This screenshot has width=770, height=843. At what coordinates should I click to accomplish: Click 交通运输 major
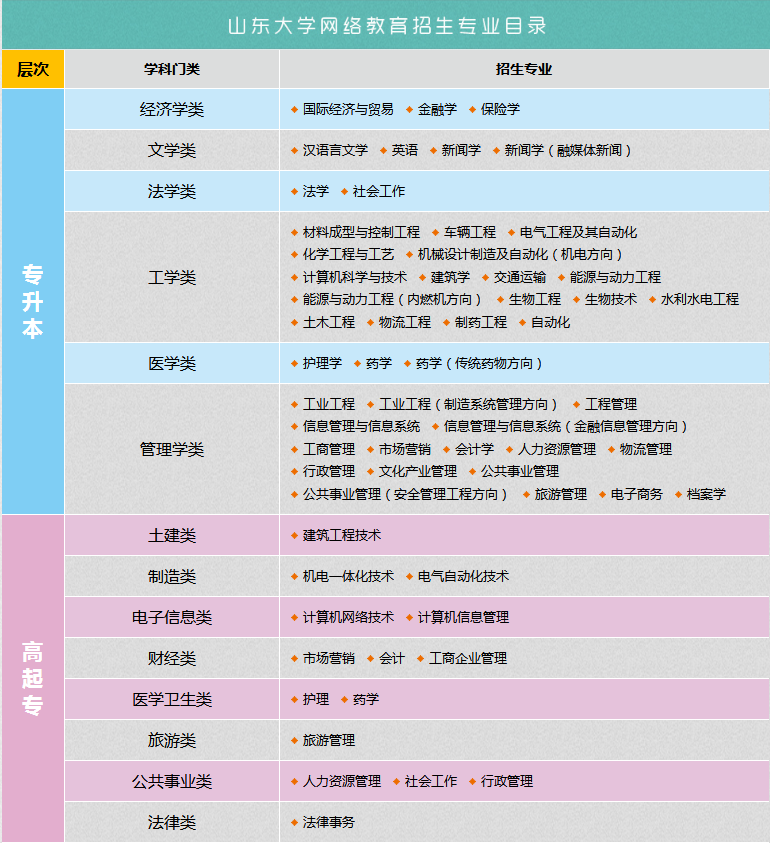tap(519, 277)
